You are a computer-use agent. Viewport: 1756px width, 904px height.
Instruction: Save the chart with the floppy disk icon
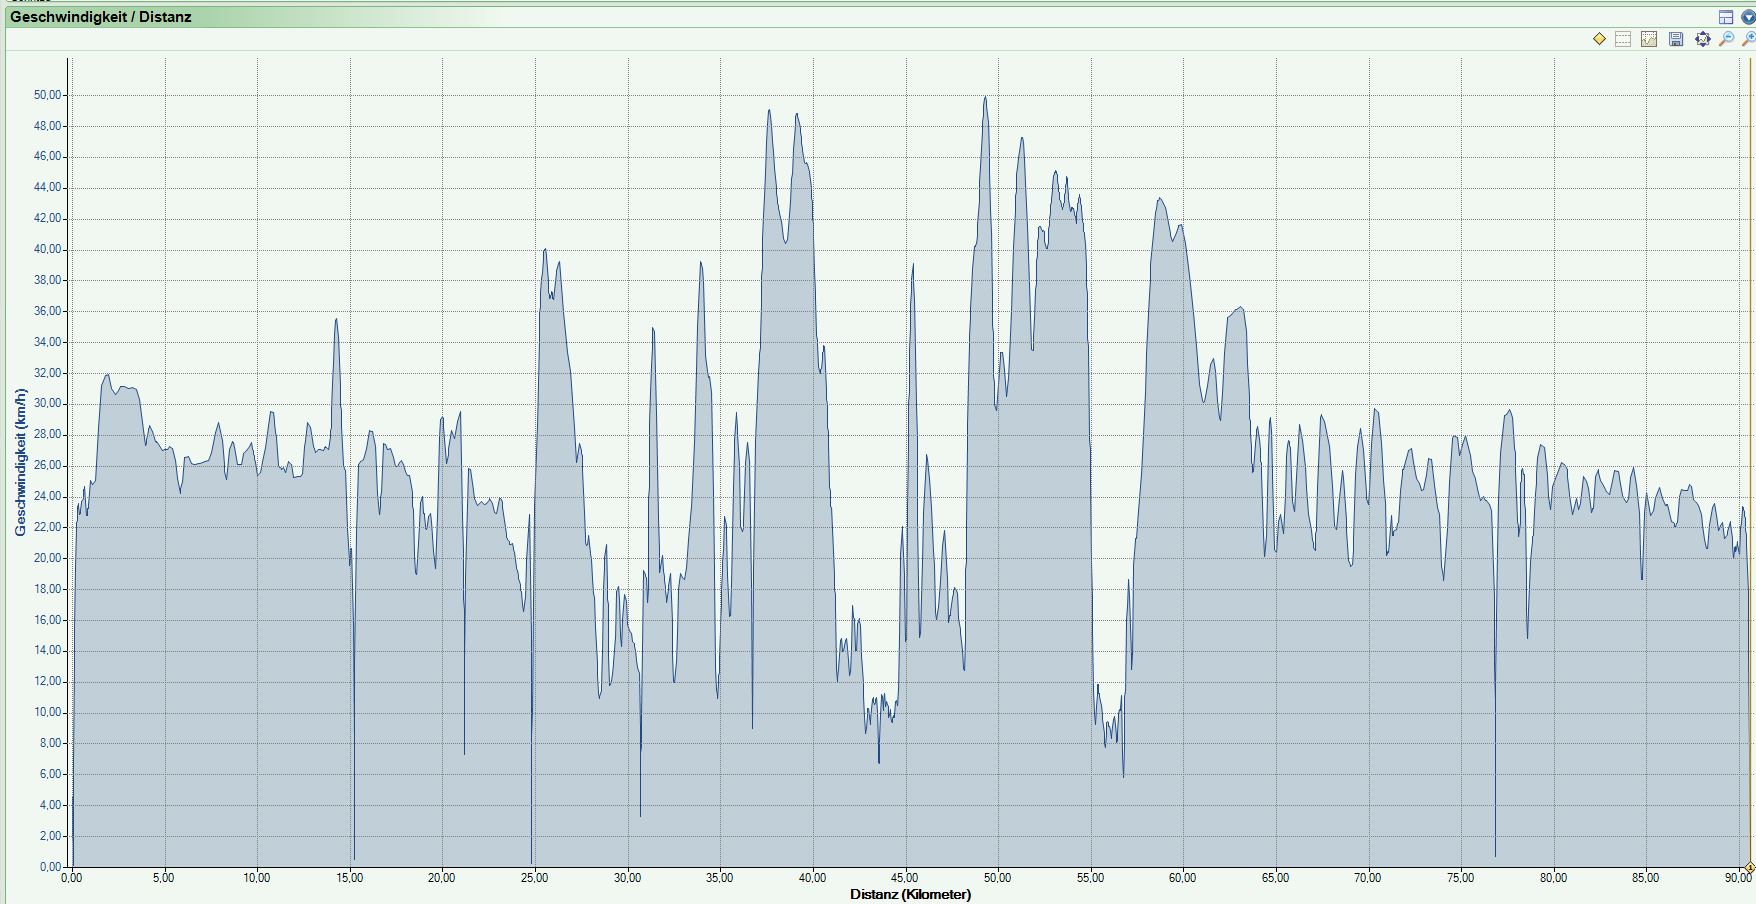1676,39
